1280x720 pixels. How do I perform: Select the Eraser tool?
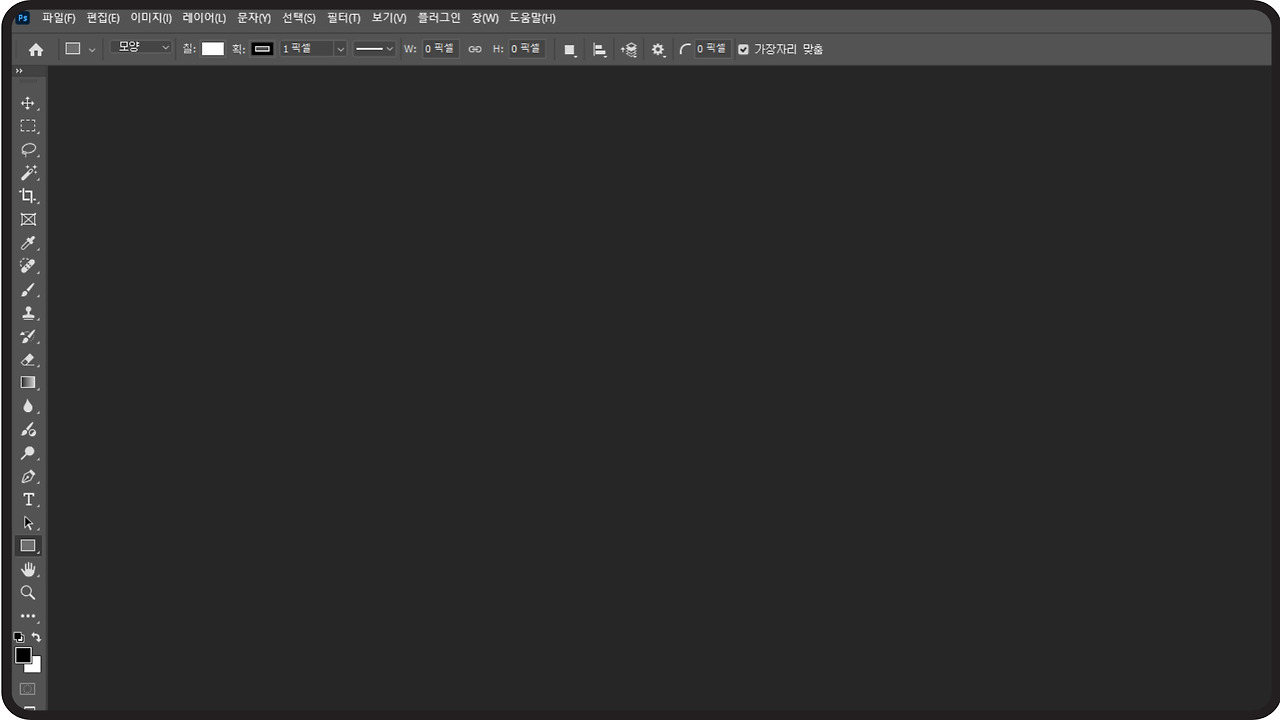point(28,360)
